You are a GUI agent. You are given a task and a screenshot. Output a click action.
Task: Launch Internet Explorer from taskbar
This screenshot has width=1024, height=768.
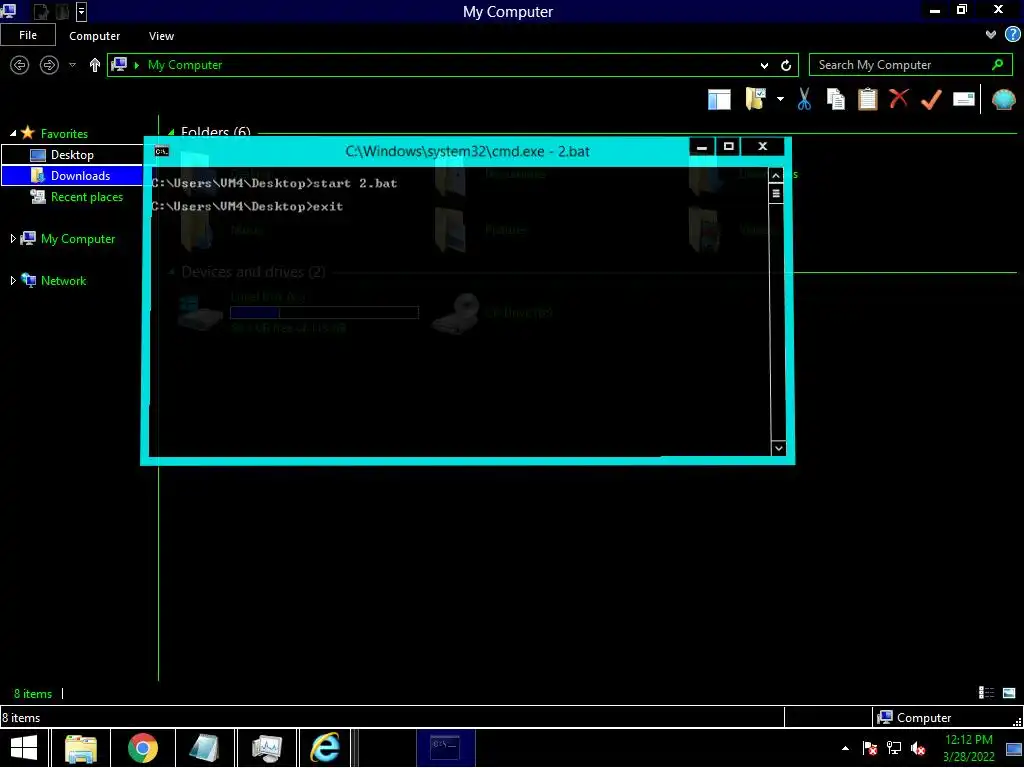325,748
